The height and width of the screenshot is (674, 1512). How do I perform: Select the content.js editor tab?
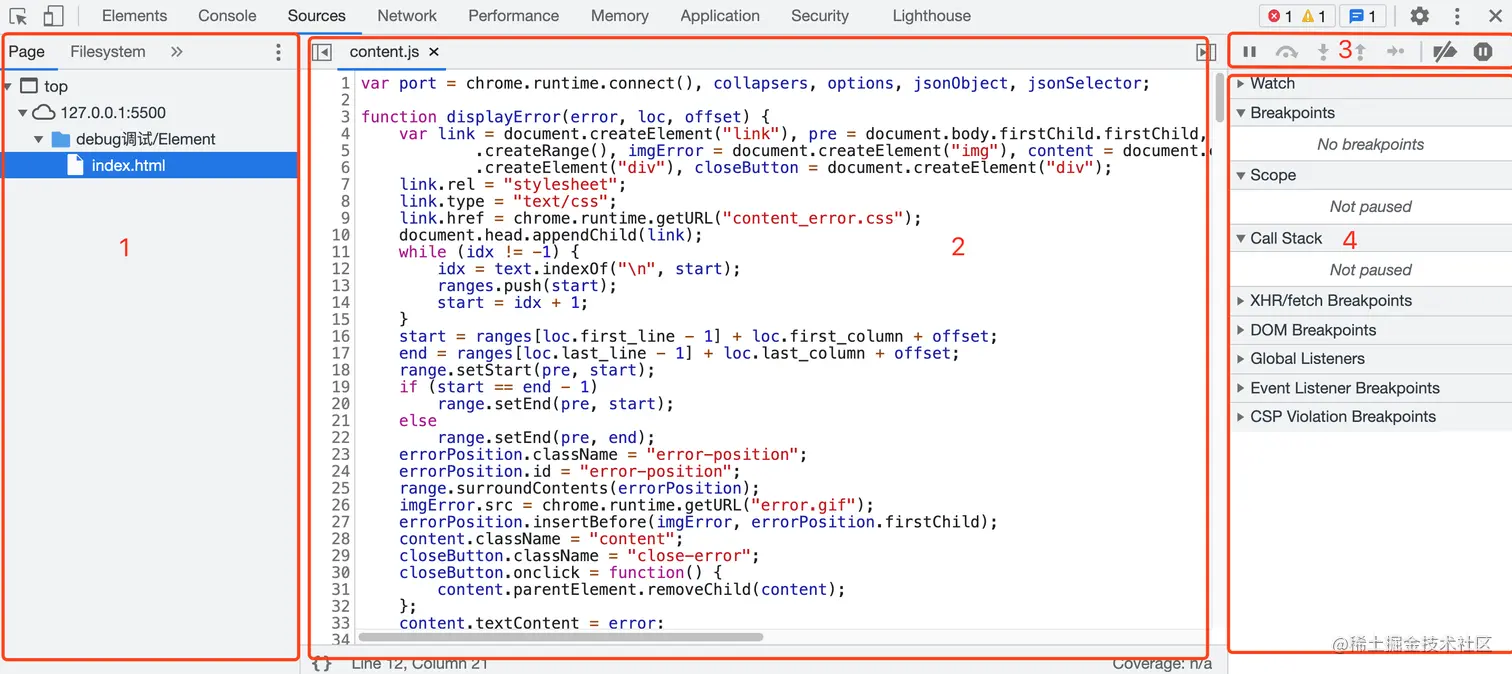click(x=385, y=52)
